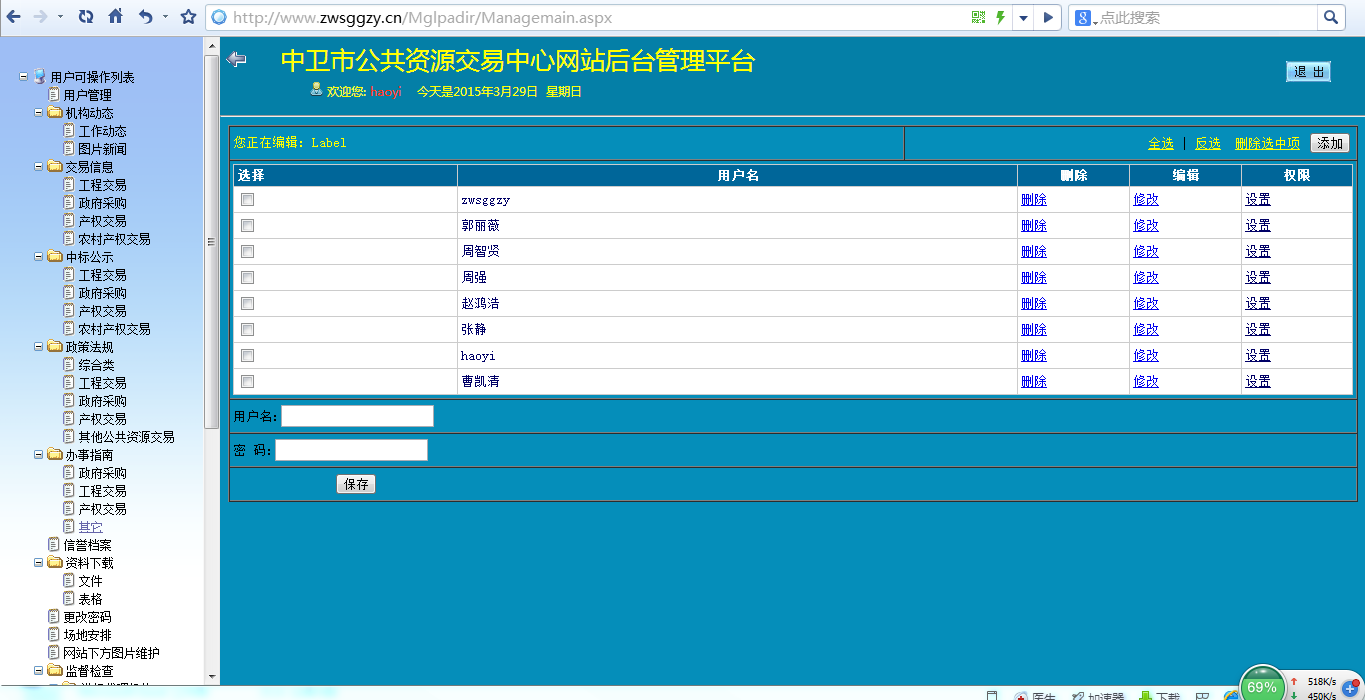Click the green lightning speed mode icon
Viewport: 1365px width, 700px height.
point(1000,17)
